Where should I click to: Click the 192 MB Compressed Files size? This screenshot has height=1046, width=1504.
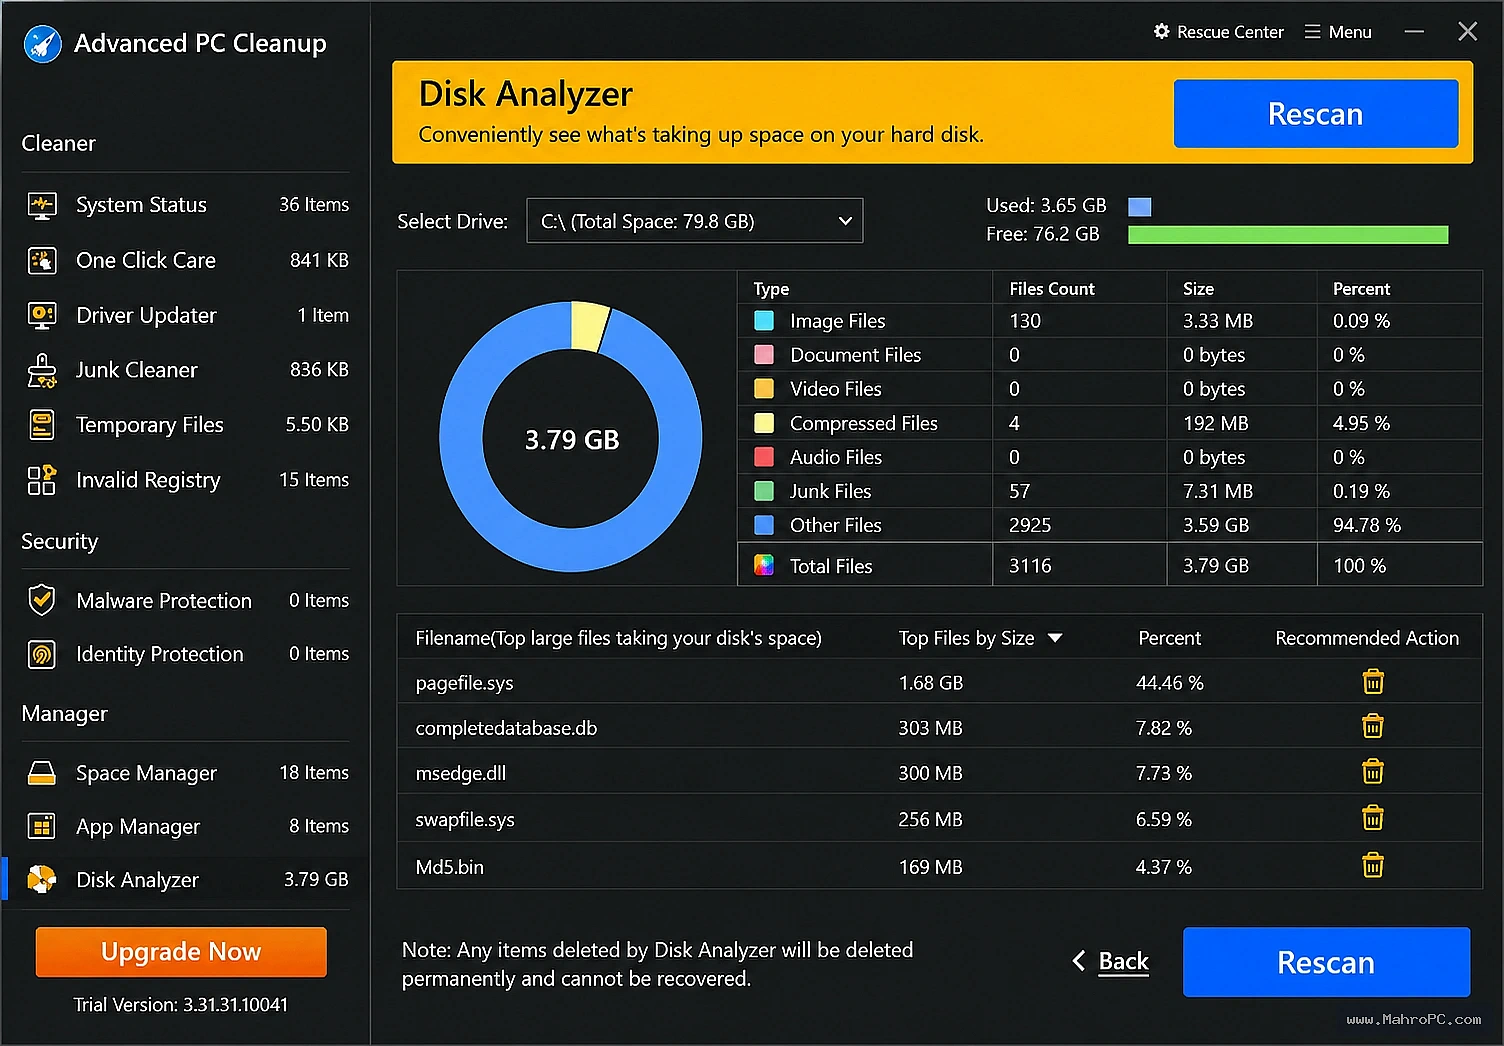1215,423
